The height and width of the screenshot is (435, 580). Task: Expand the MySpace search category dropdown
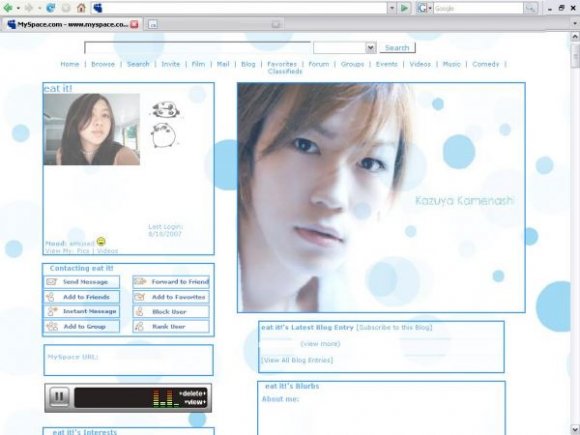point(371,48)
